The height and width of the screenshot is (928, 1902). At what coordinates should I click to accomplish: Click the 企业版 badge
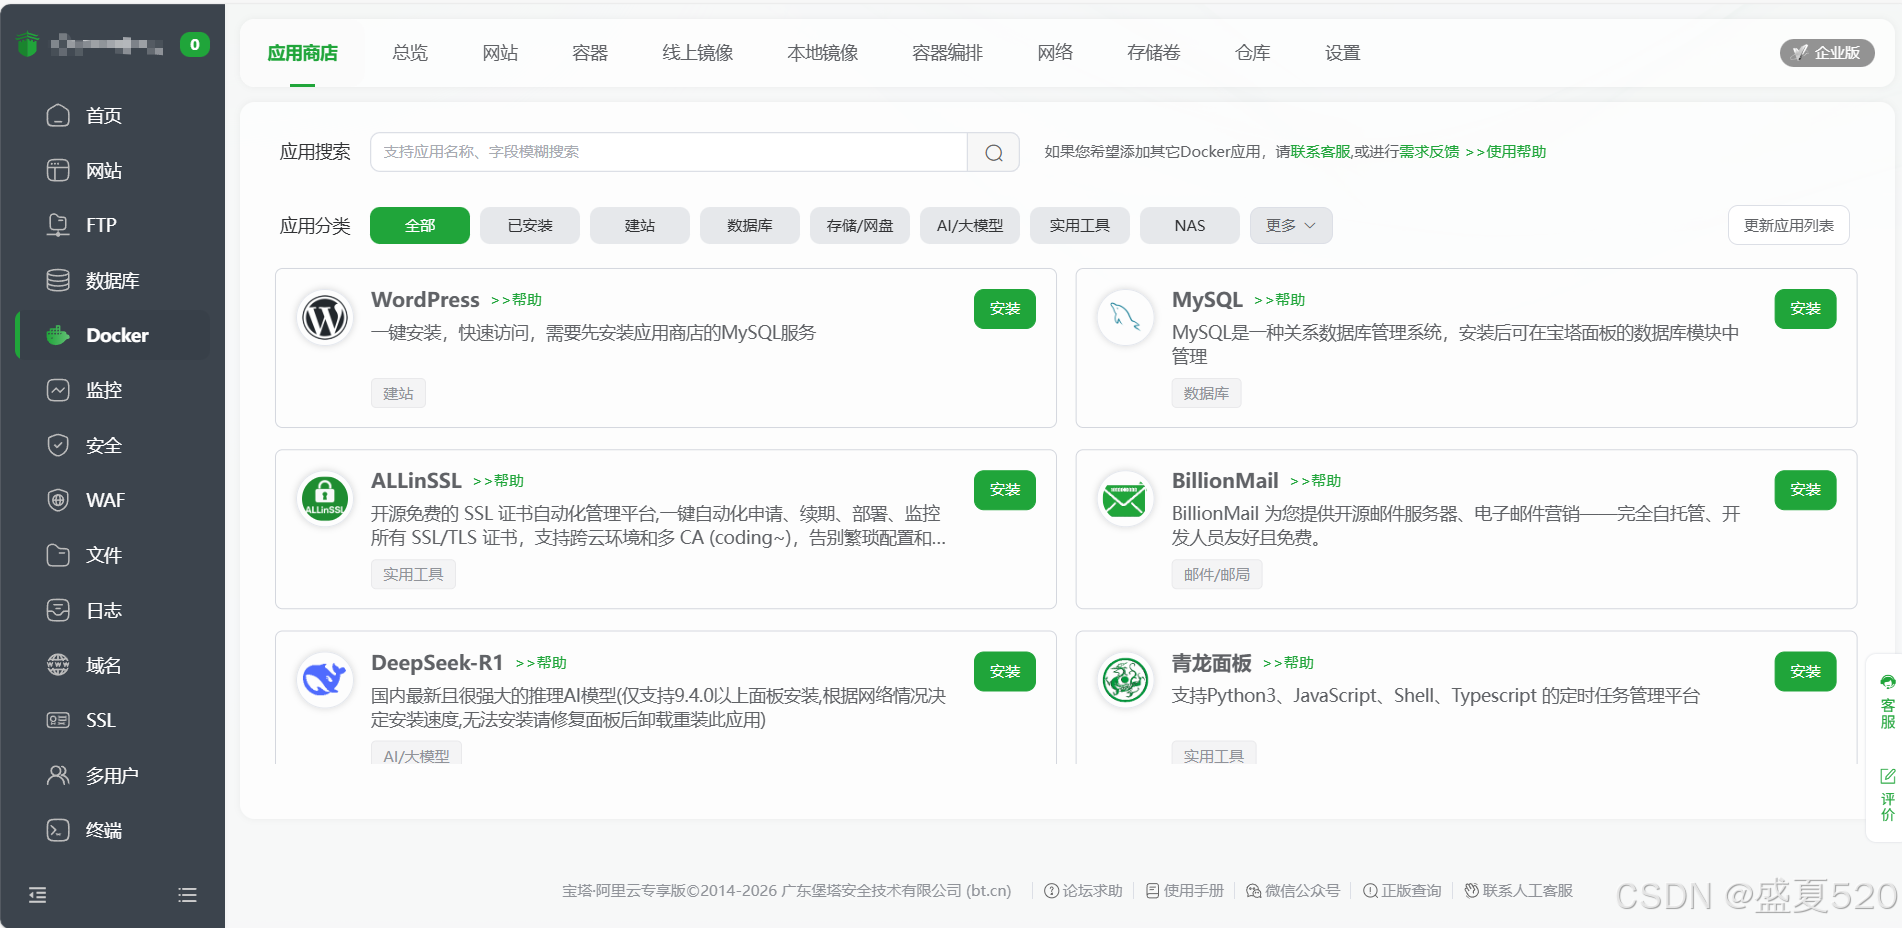tap(1827, 53)
